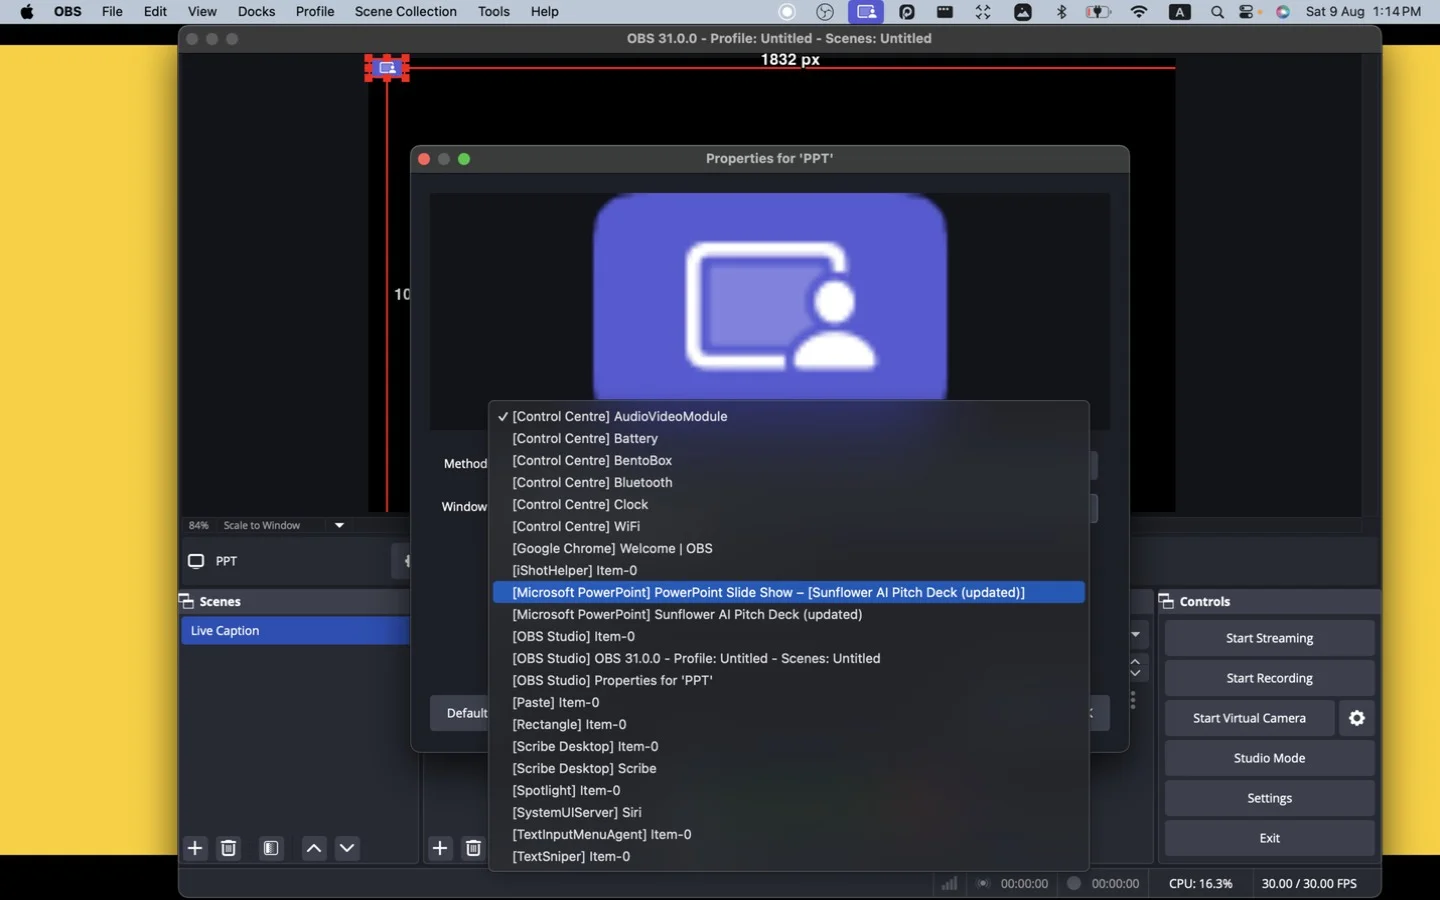Click Defaults button in Properties dialog
Screen dimensions: 1440x900
coord(461,713)
